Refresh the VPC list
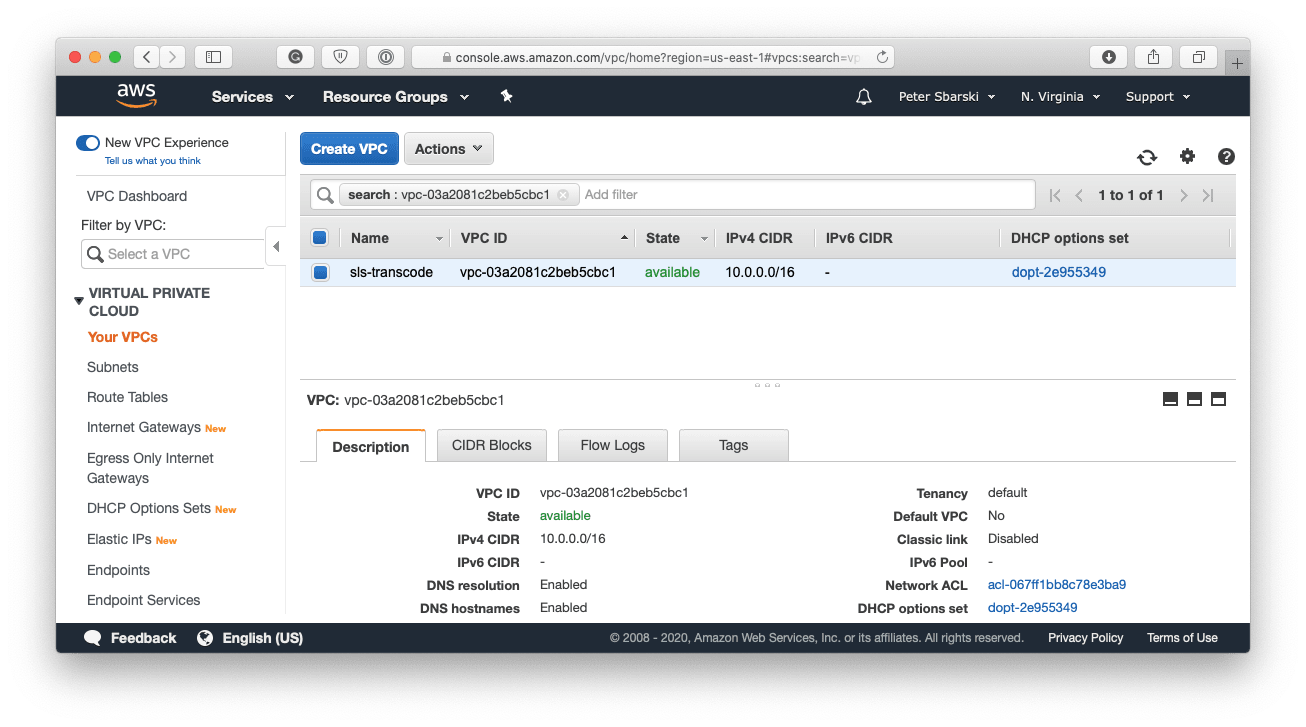Viewport: 1306px width, 727px height. click(1147, 157)
